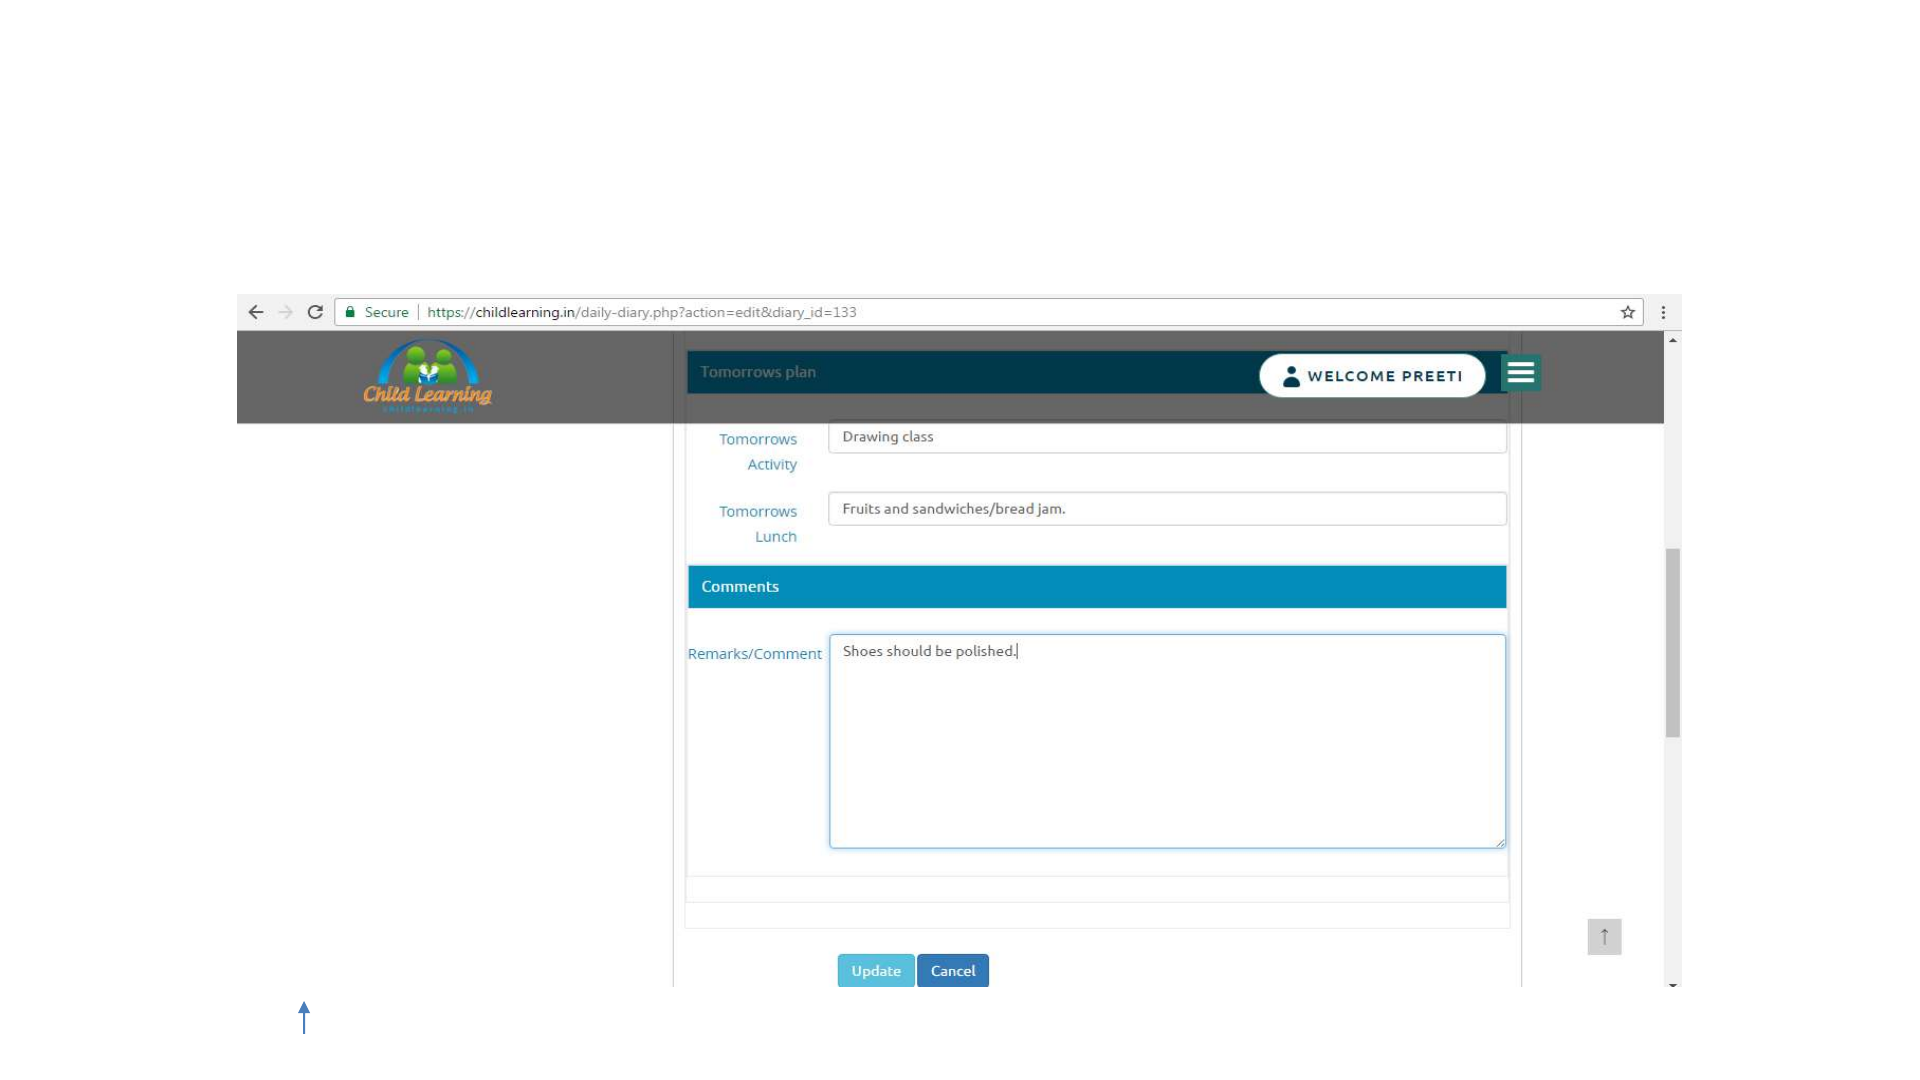Open the green hamburger menu
Screen dimensions: 1920x1080
pyautogui.click(x=1520, y=373)
